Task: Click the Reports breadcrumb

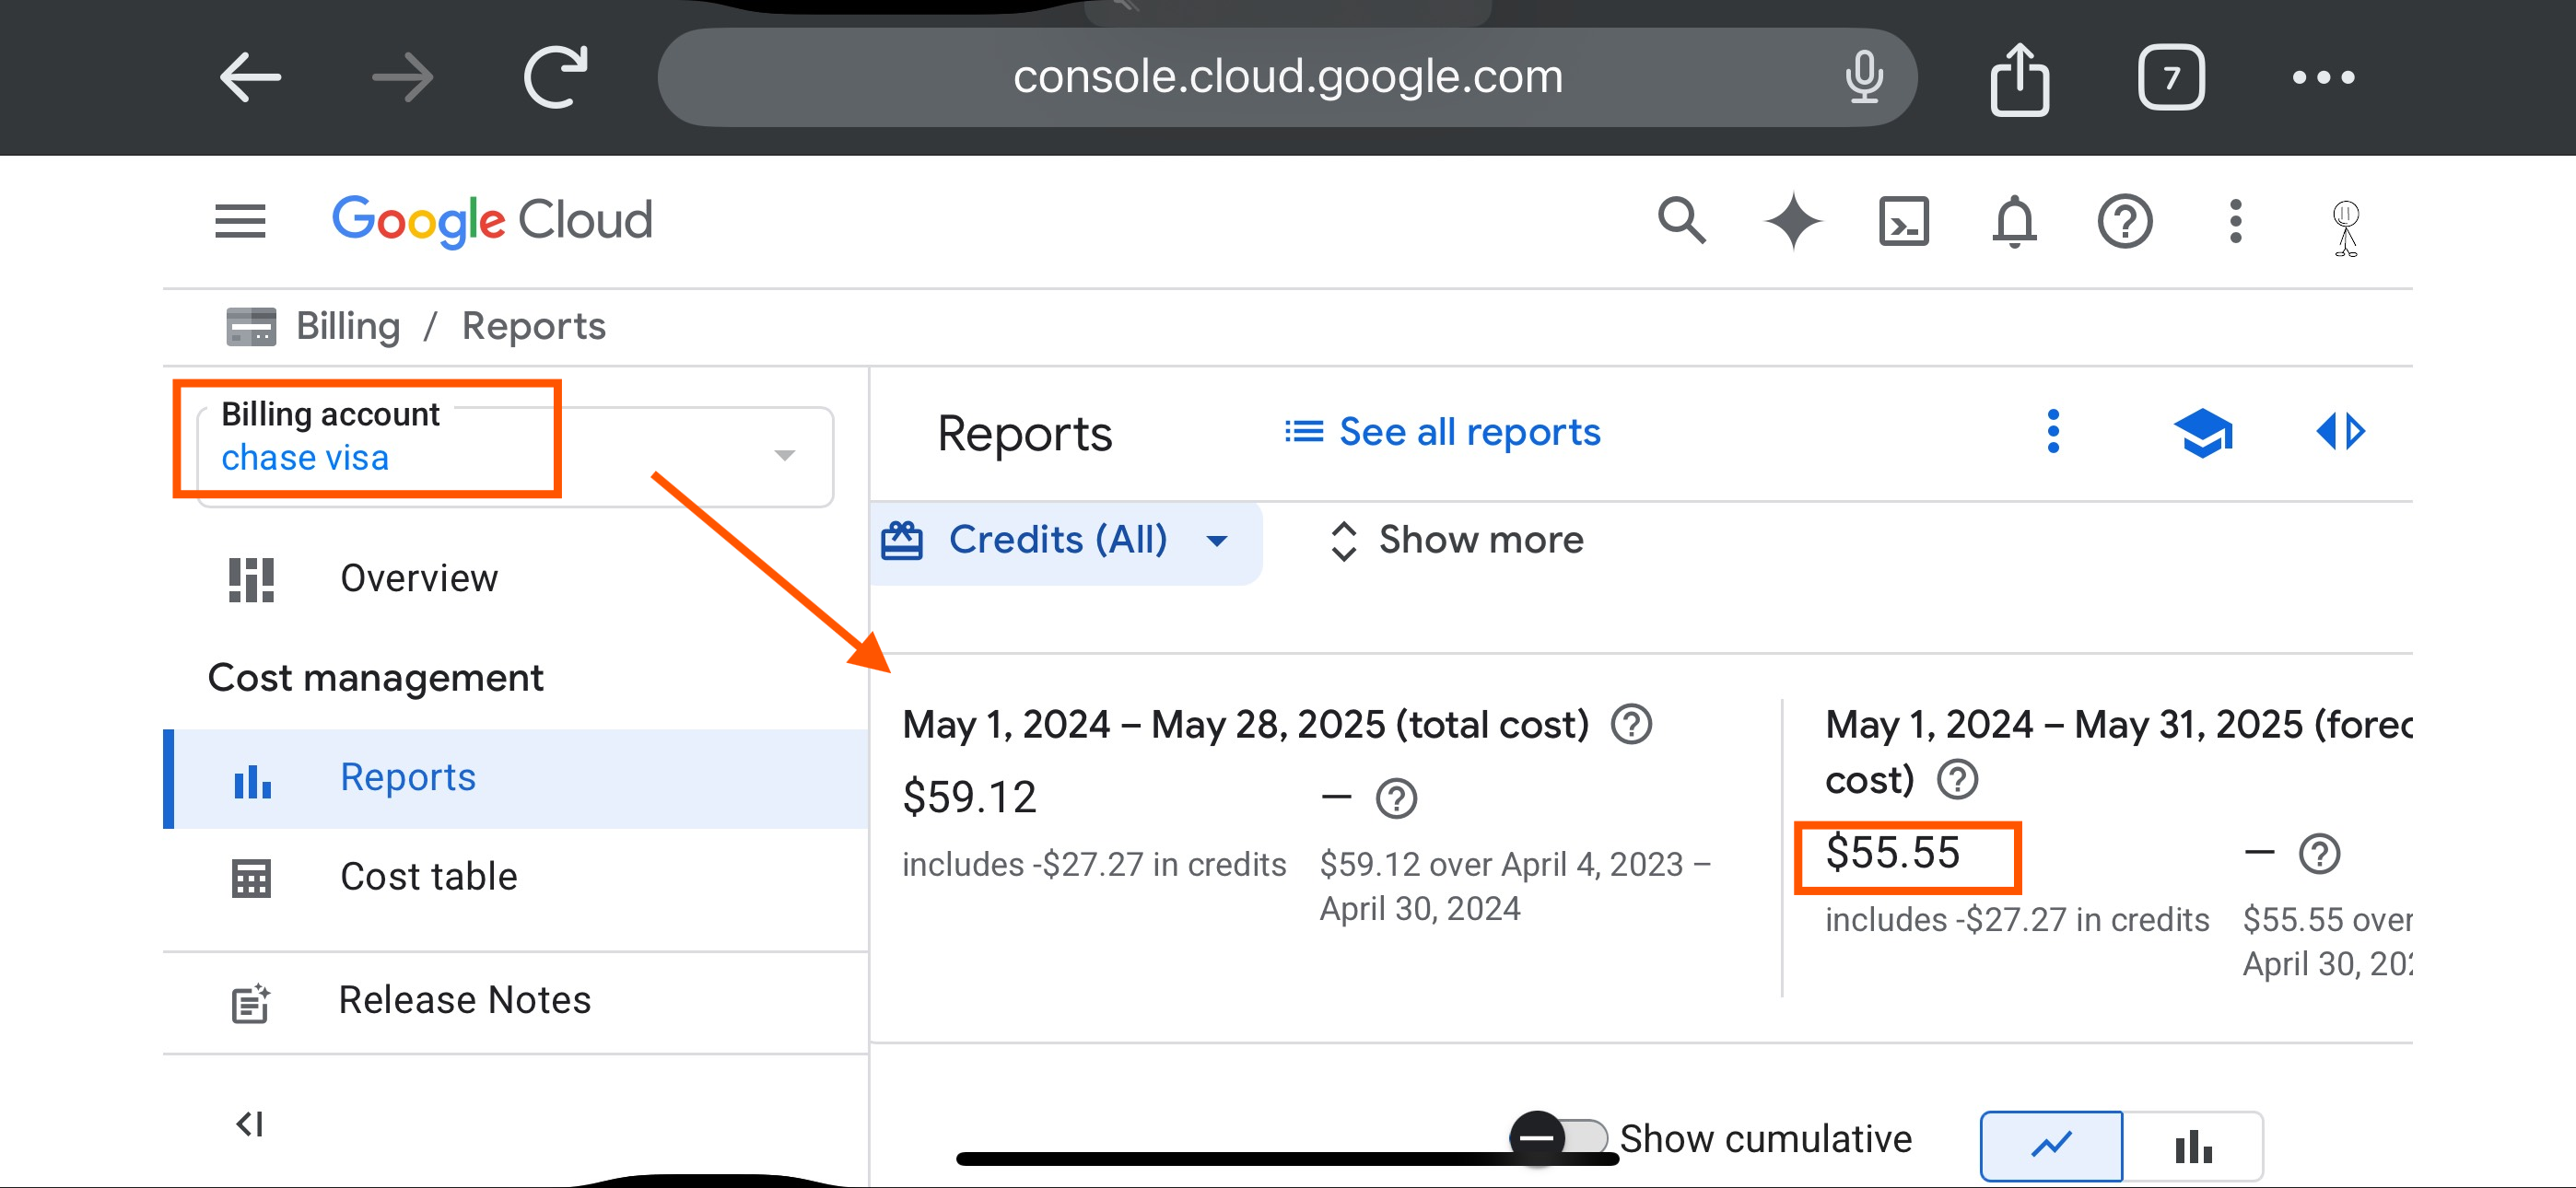Action: coord(533,326)
